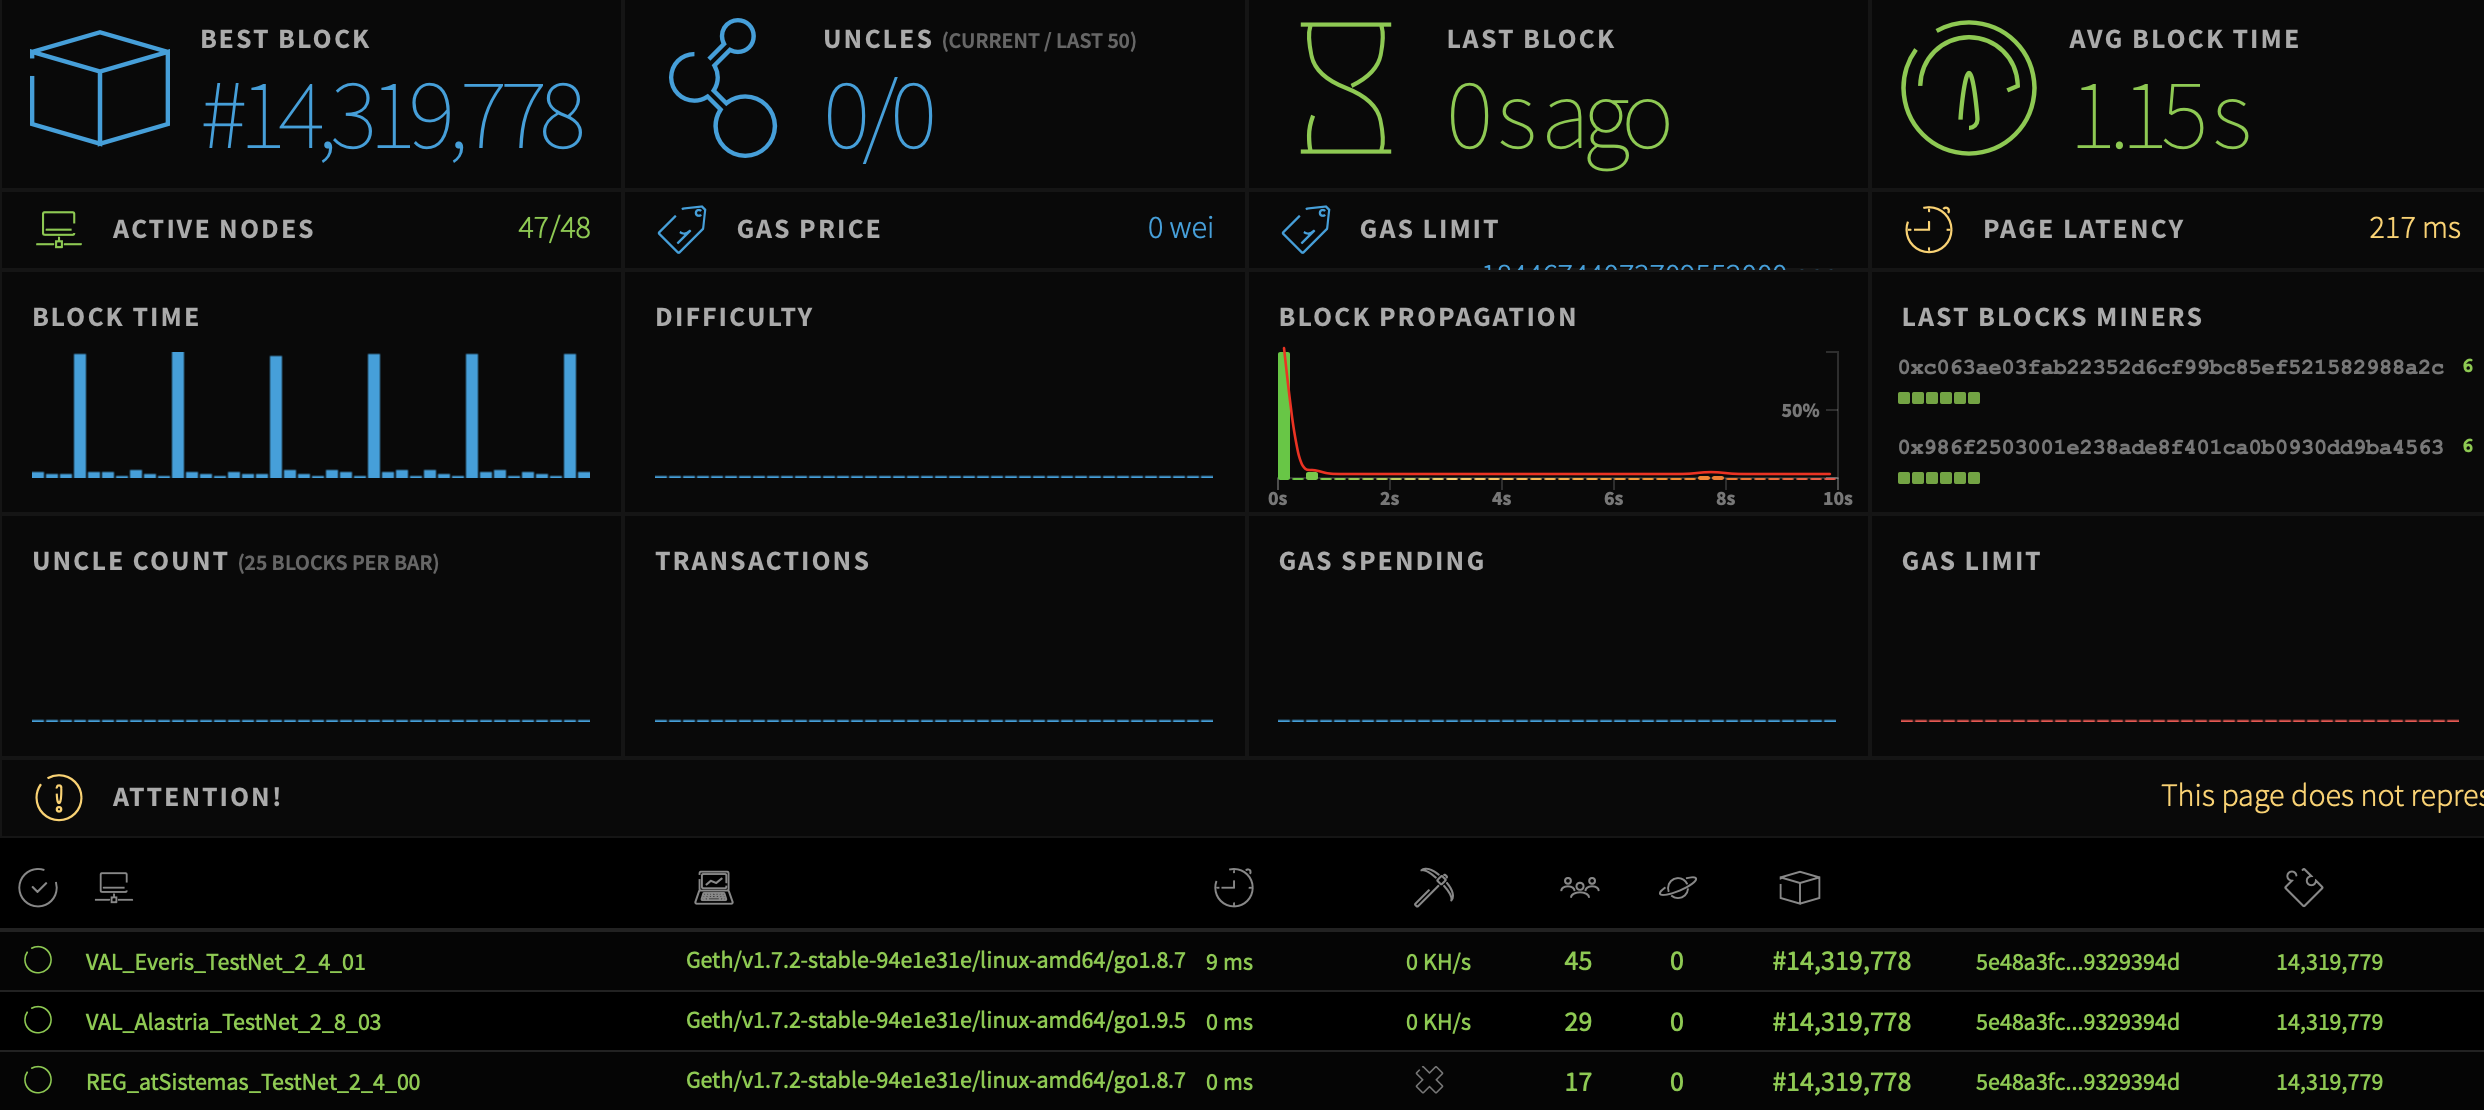Click the Best Block cube icon
2484x1110 pixels.
[99, 88]
